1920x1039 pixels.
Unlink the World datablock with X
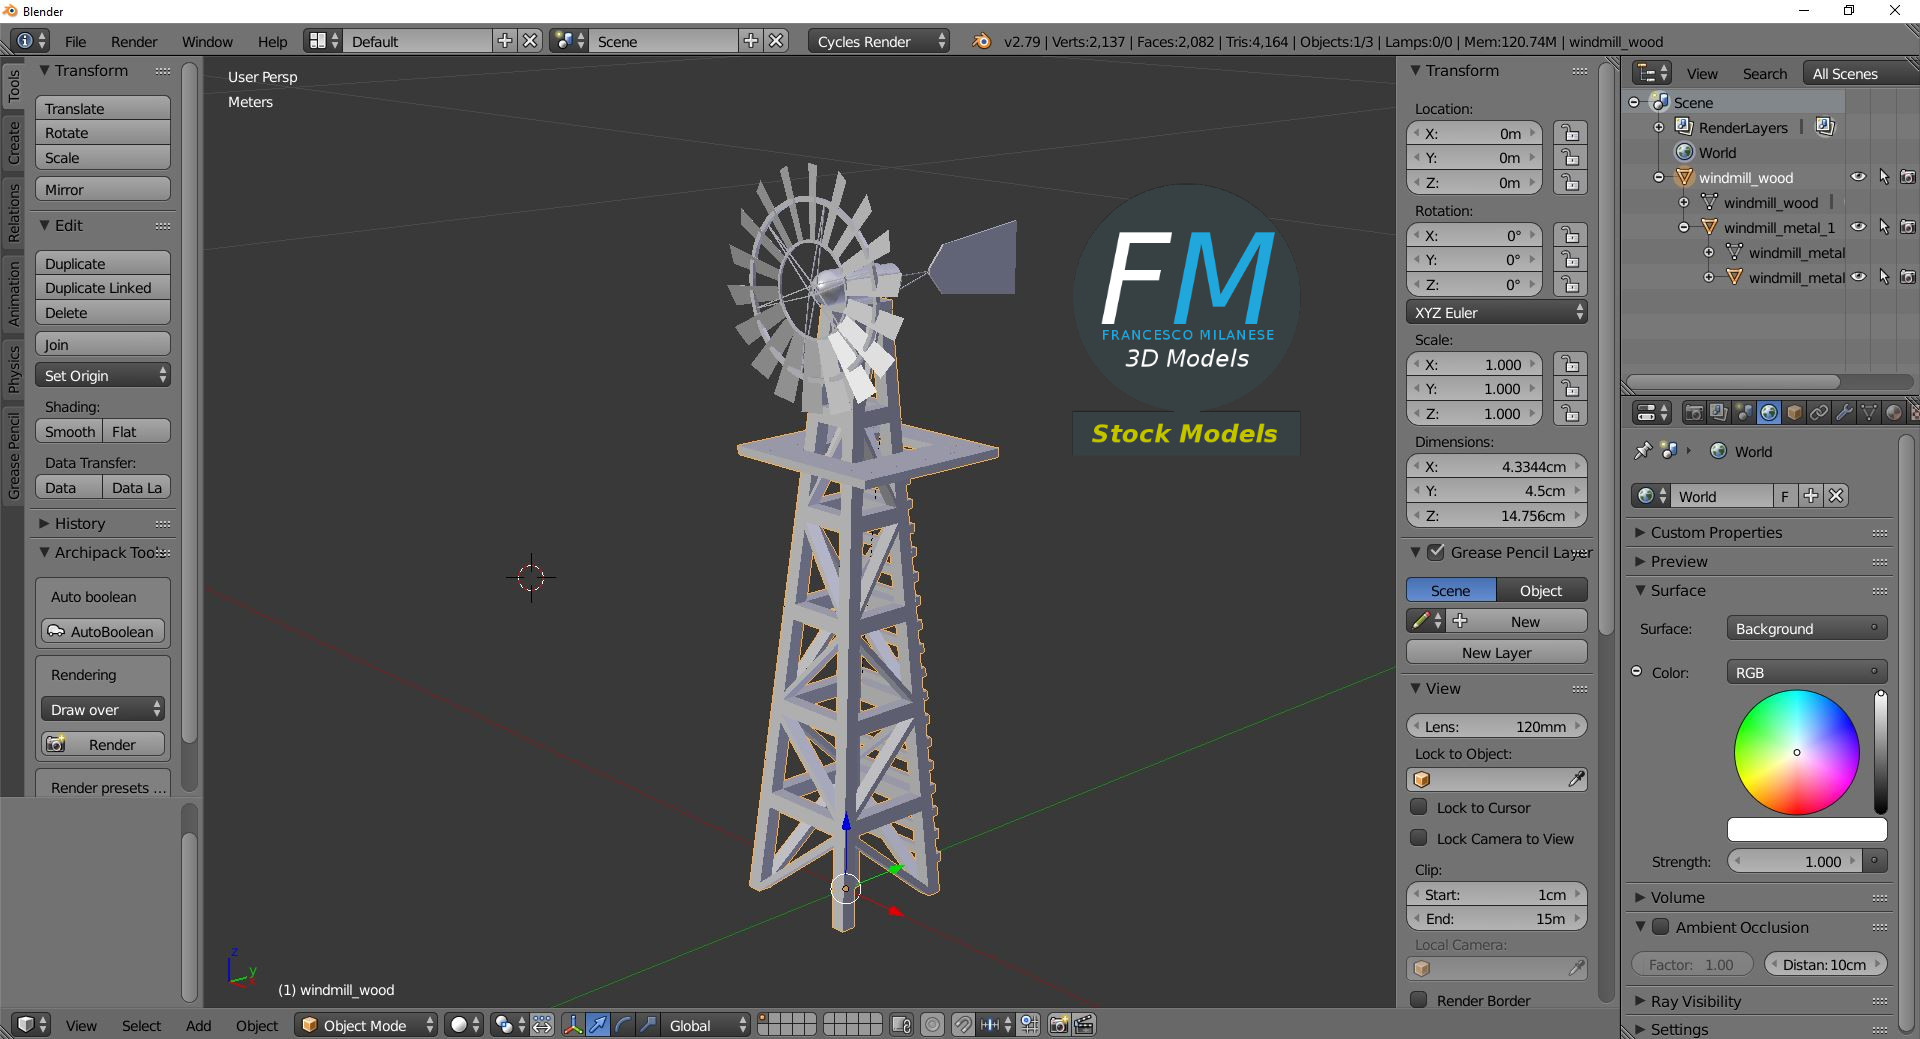pos(1836,496)
